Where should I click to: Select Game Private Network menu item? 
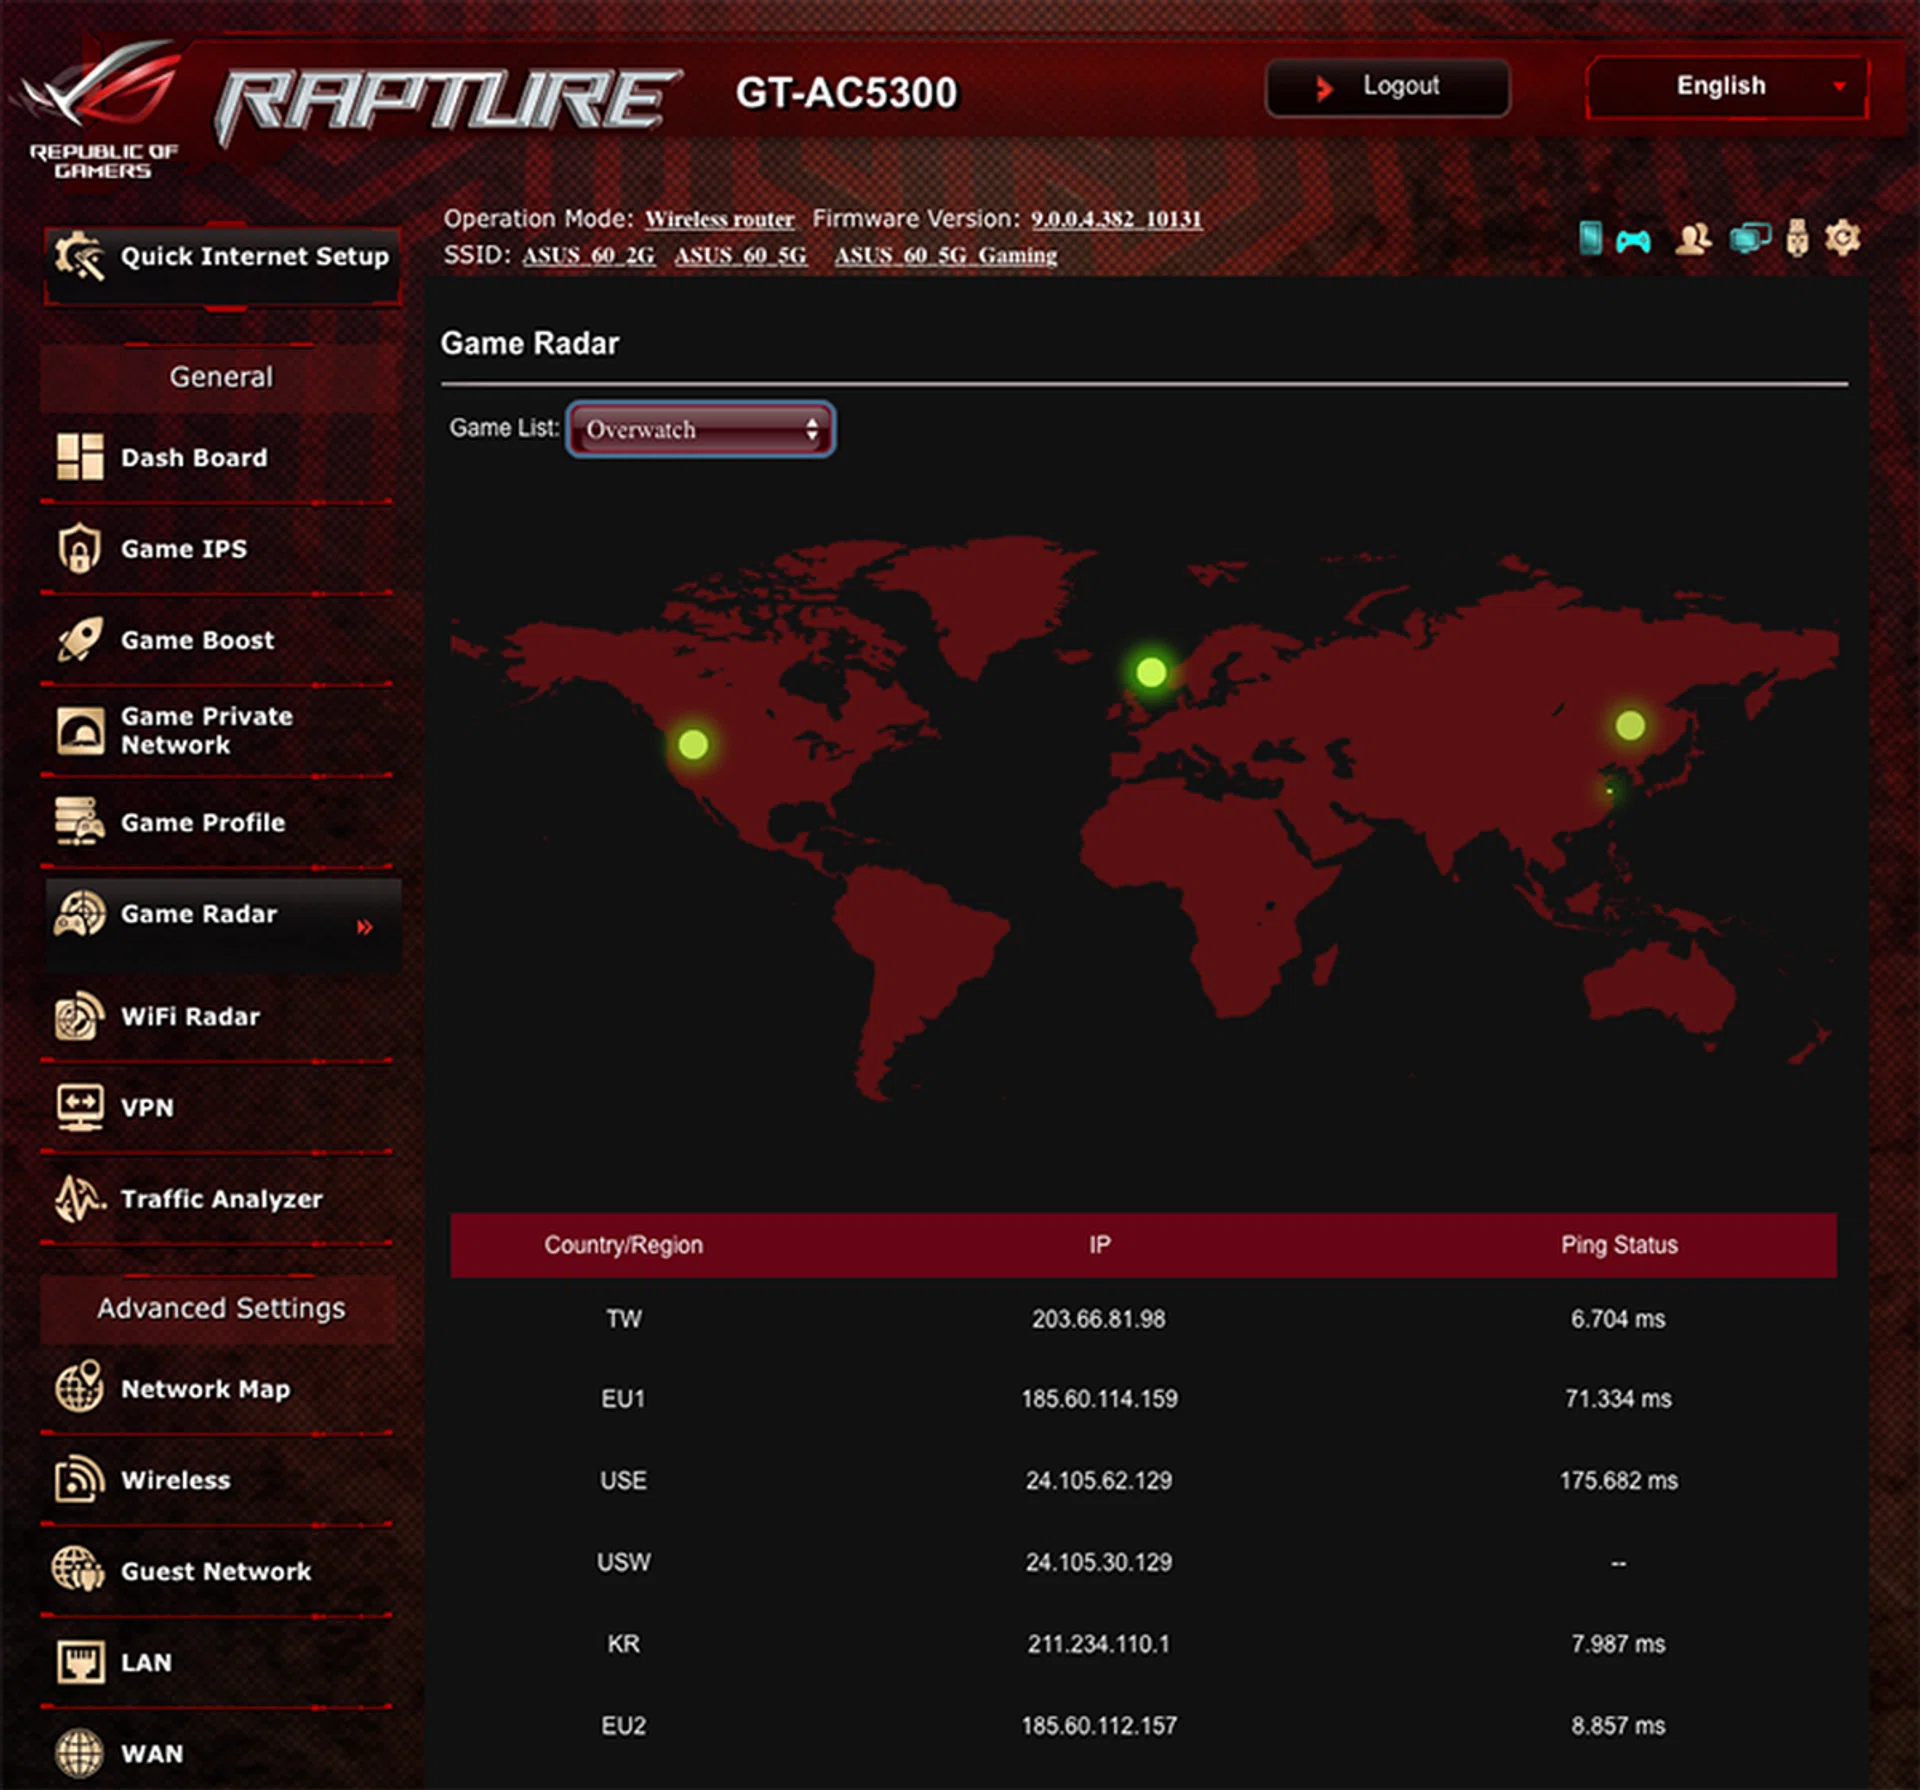click(206, 730)
